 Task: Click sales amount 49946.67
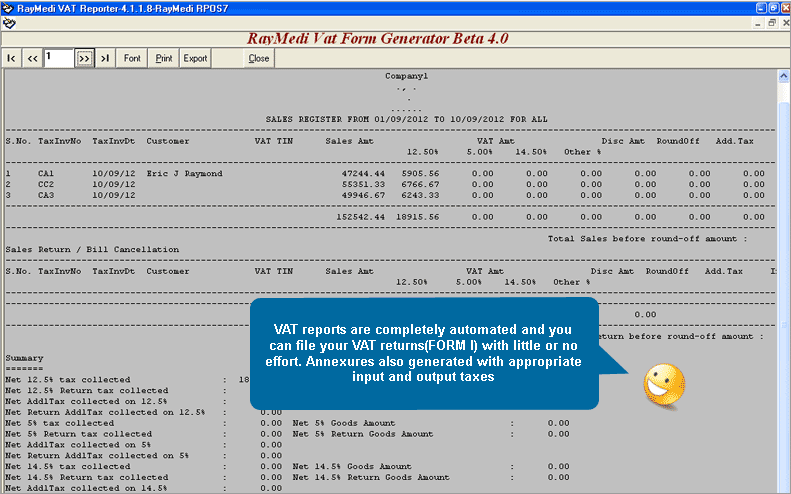point(363,195)
